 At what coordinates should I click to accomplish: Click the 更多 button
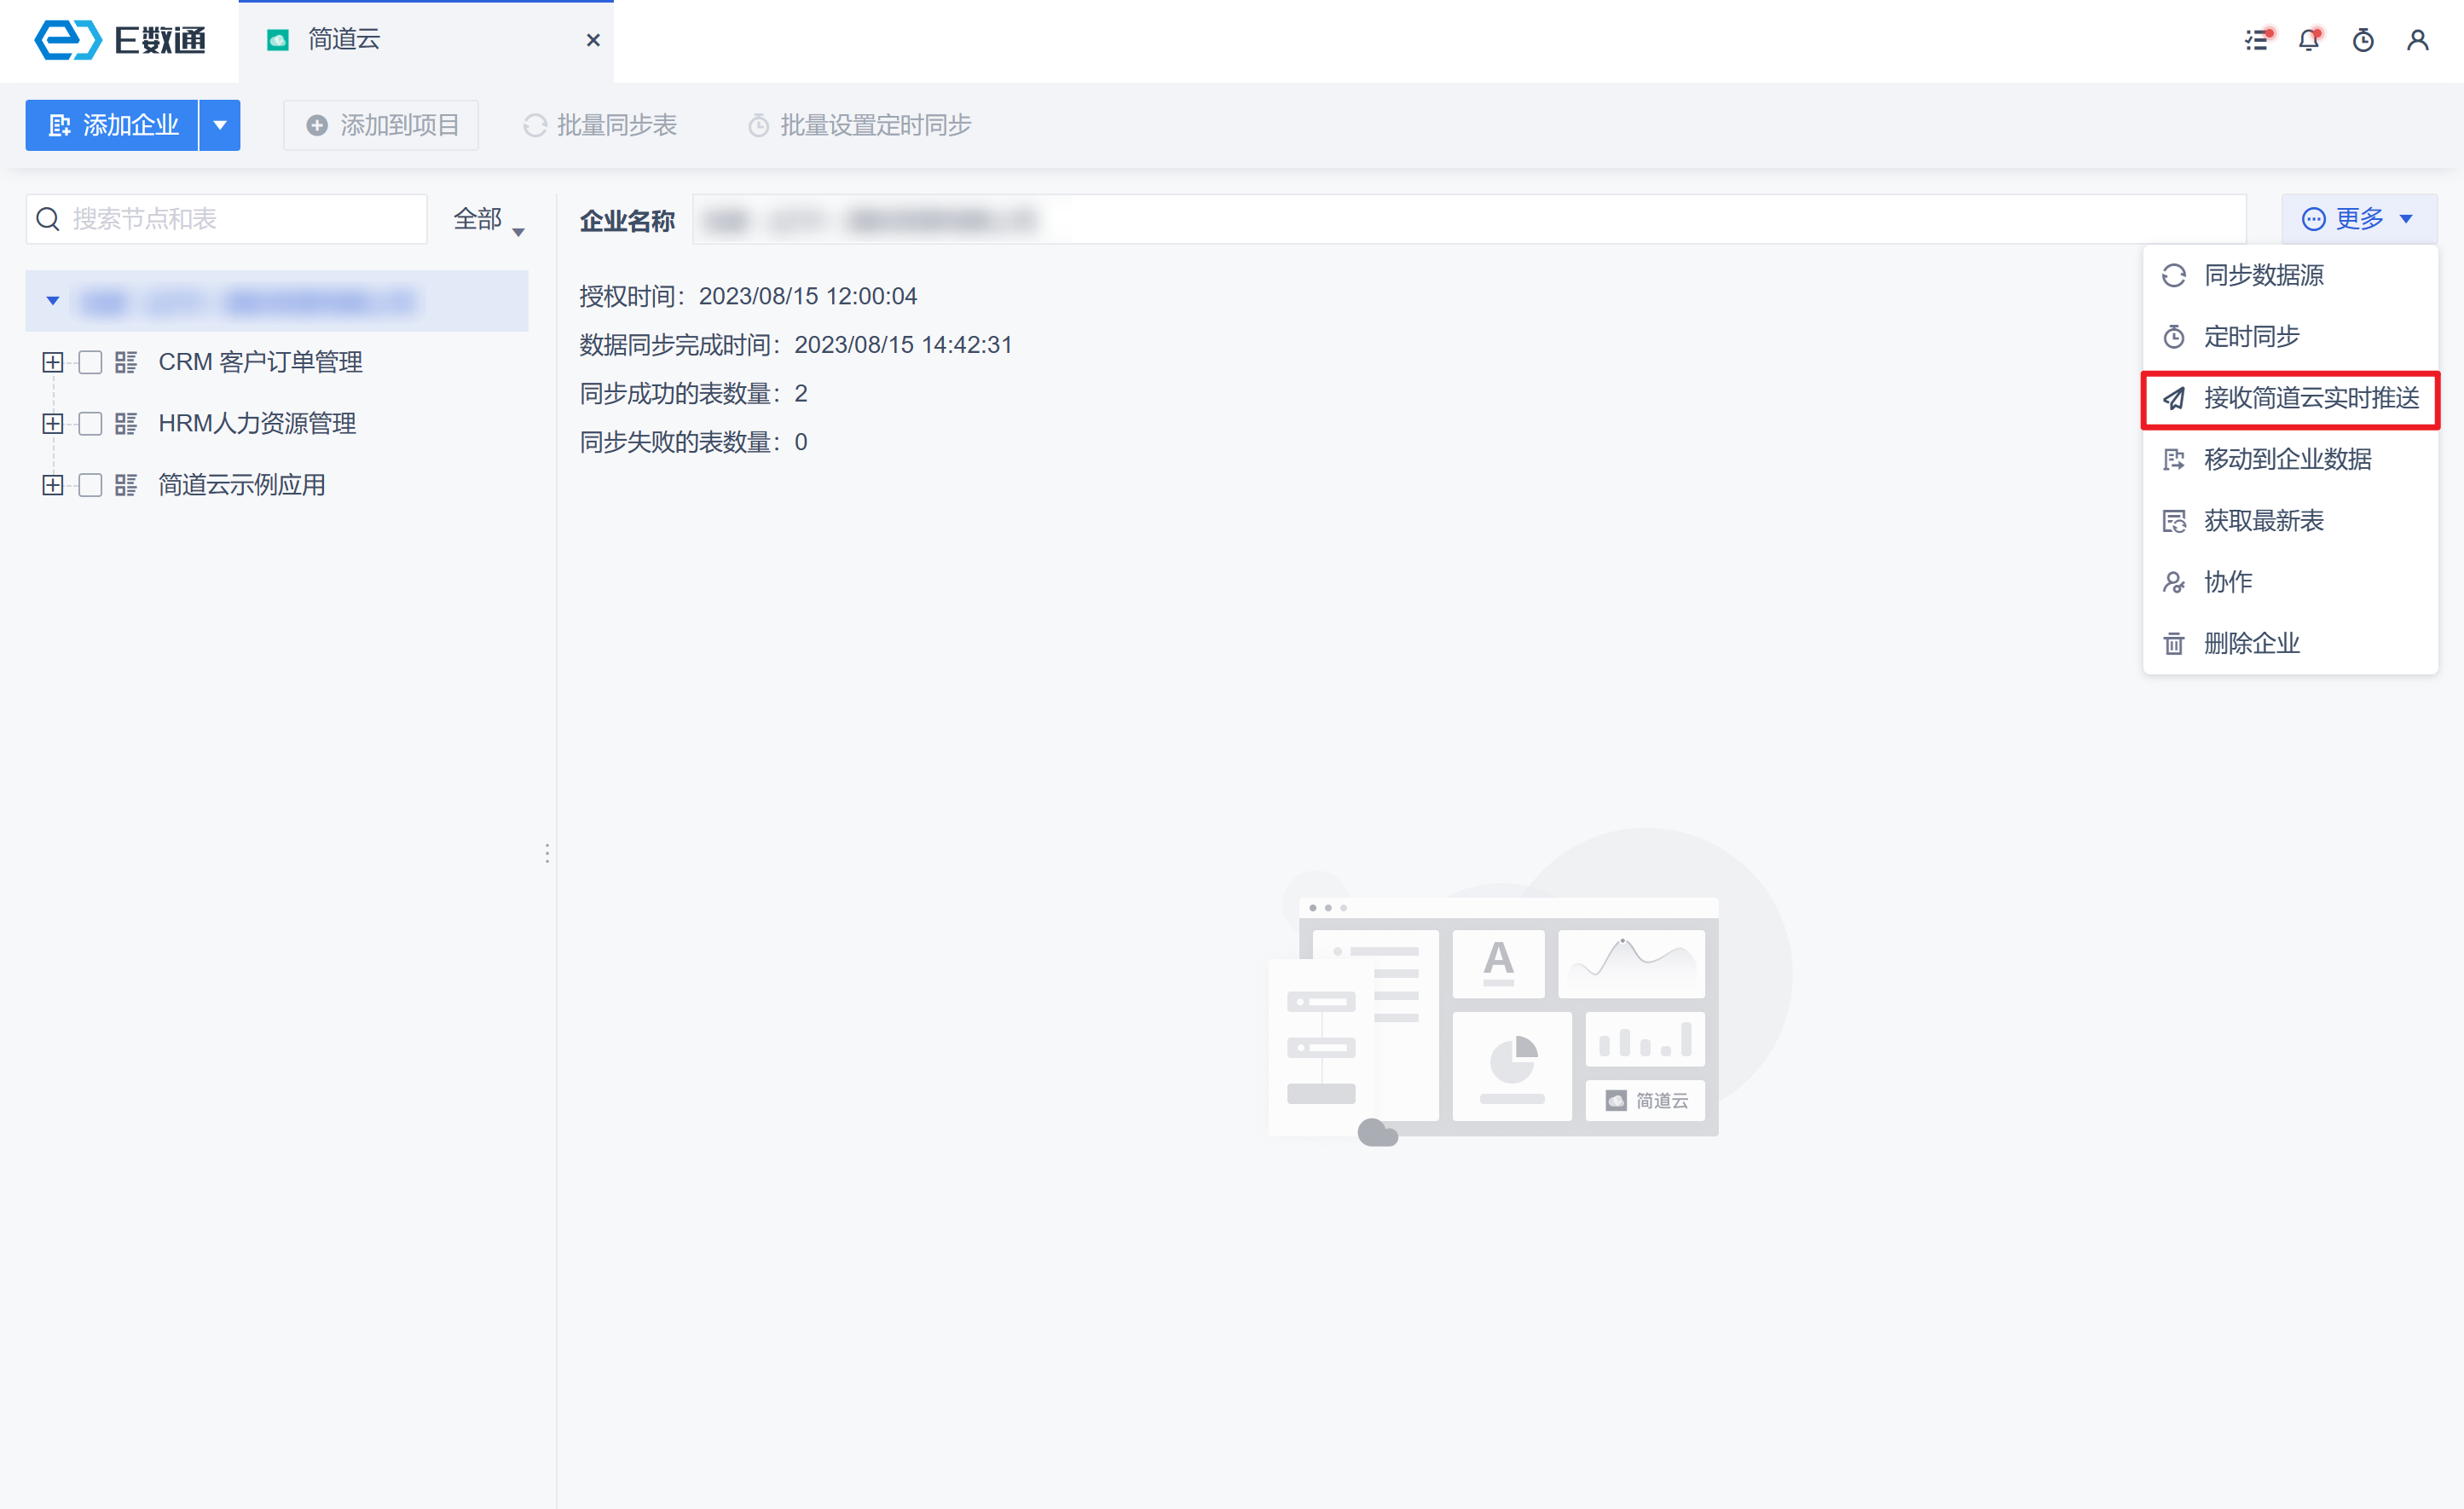tap(2358, 219)
